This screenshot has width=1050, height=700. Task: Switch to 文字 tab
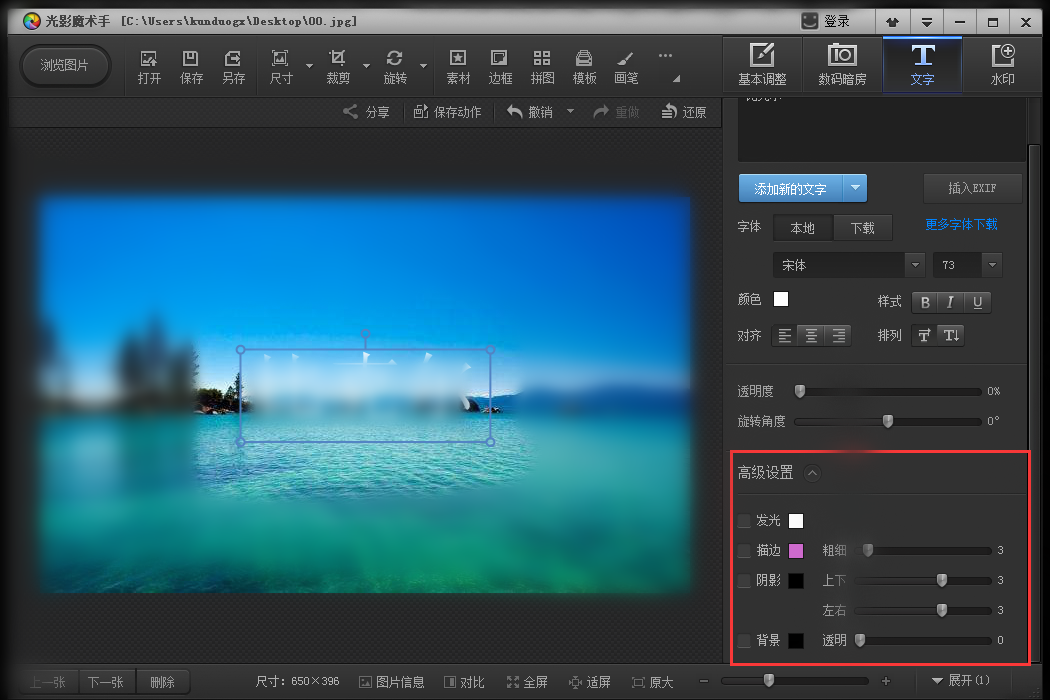pyautogui.click(x=923, y=65)
